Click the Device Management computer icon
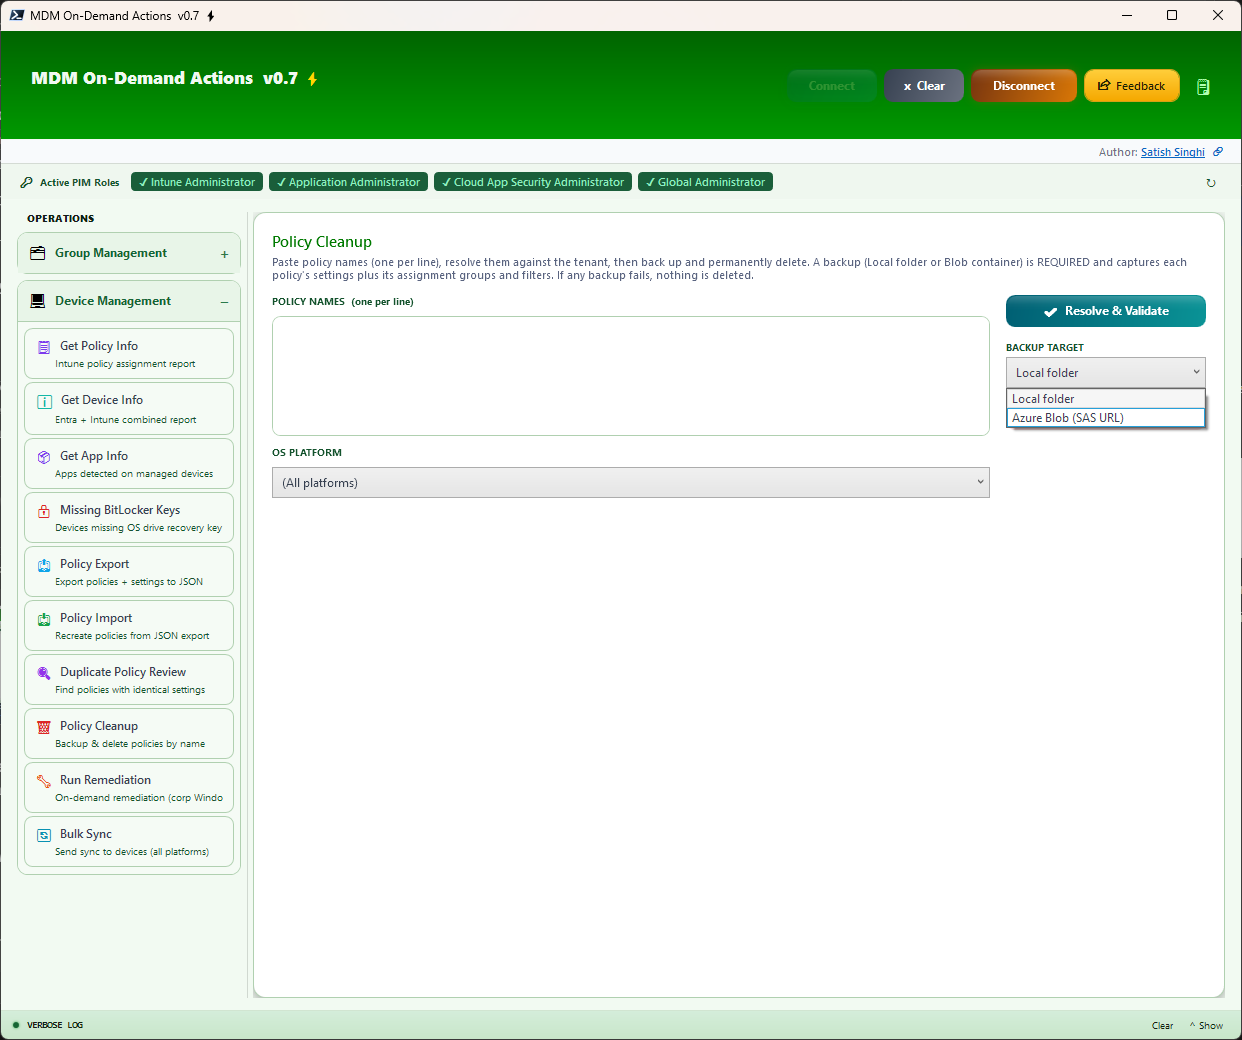 [x=38, y=301]
